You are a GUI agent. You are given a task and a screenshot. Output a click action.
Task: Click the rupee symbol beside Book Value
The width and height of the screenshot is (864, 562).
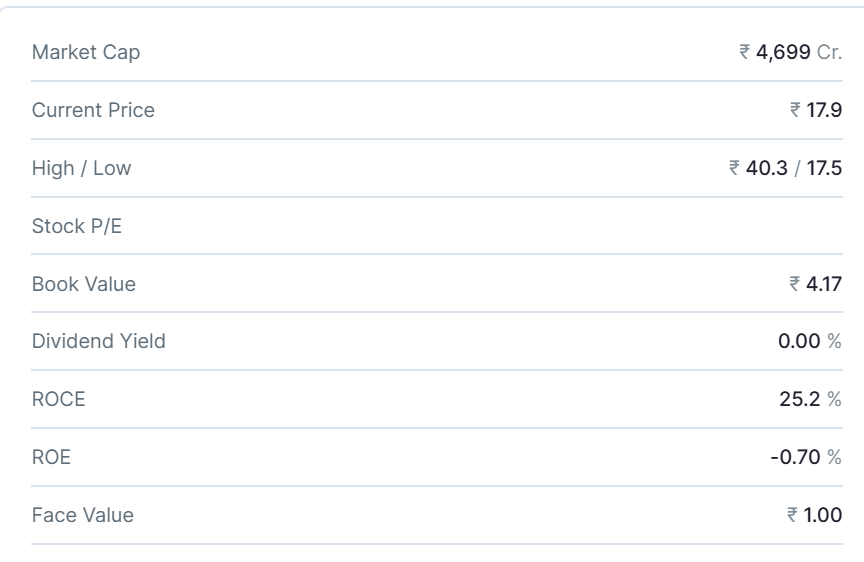tap(795, 285)
